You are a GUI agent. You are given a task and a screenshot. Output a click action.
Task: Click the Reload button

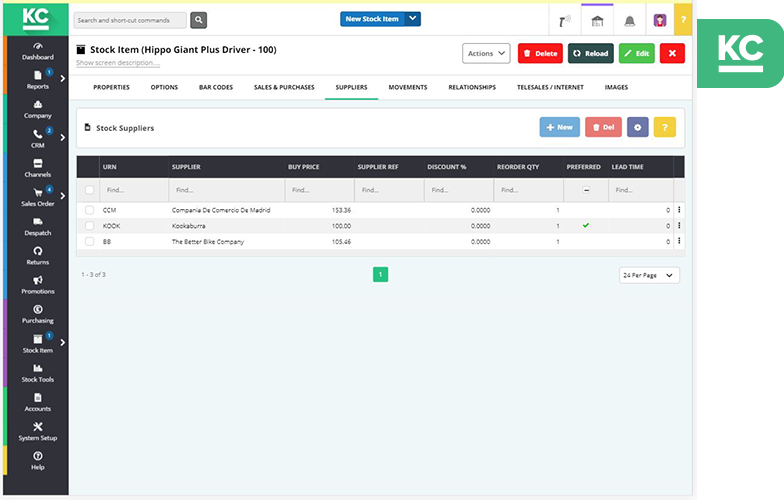590,53
